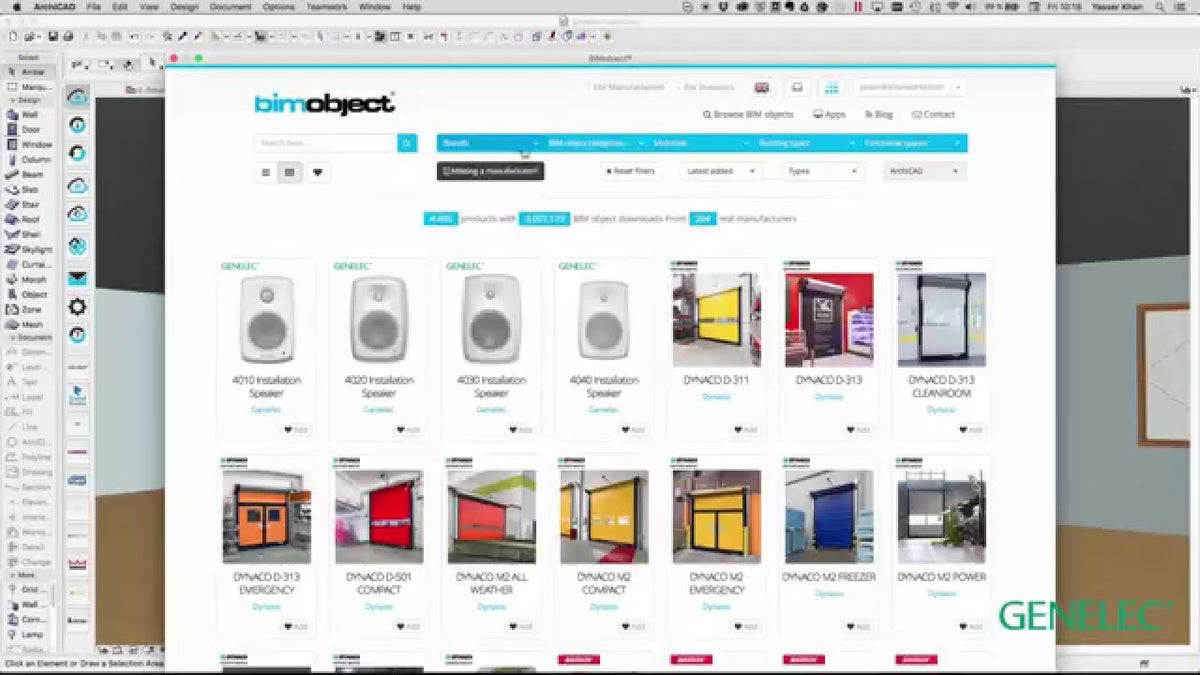
Task: Choose the Column tool
Action: coord(28,159)
